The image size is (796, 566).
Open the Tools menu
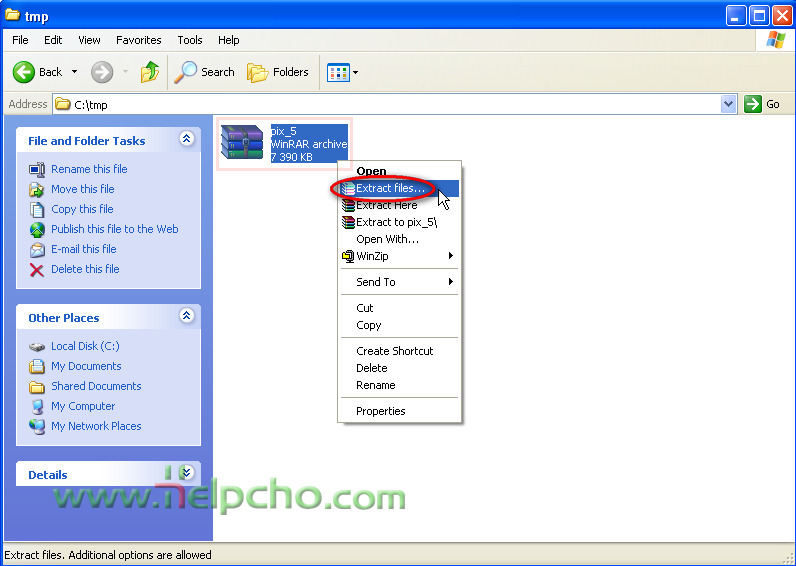[190, 40]
